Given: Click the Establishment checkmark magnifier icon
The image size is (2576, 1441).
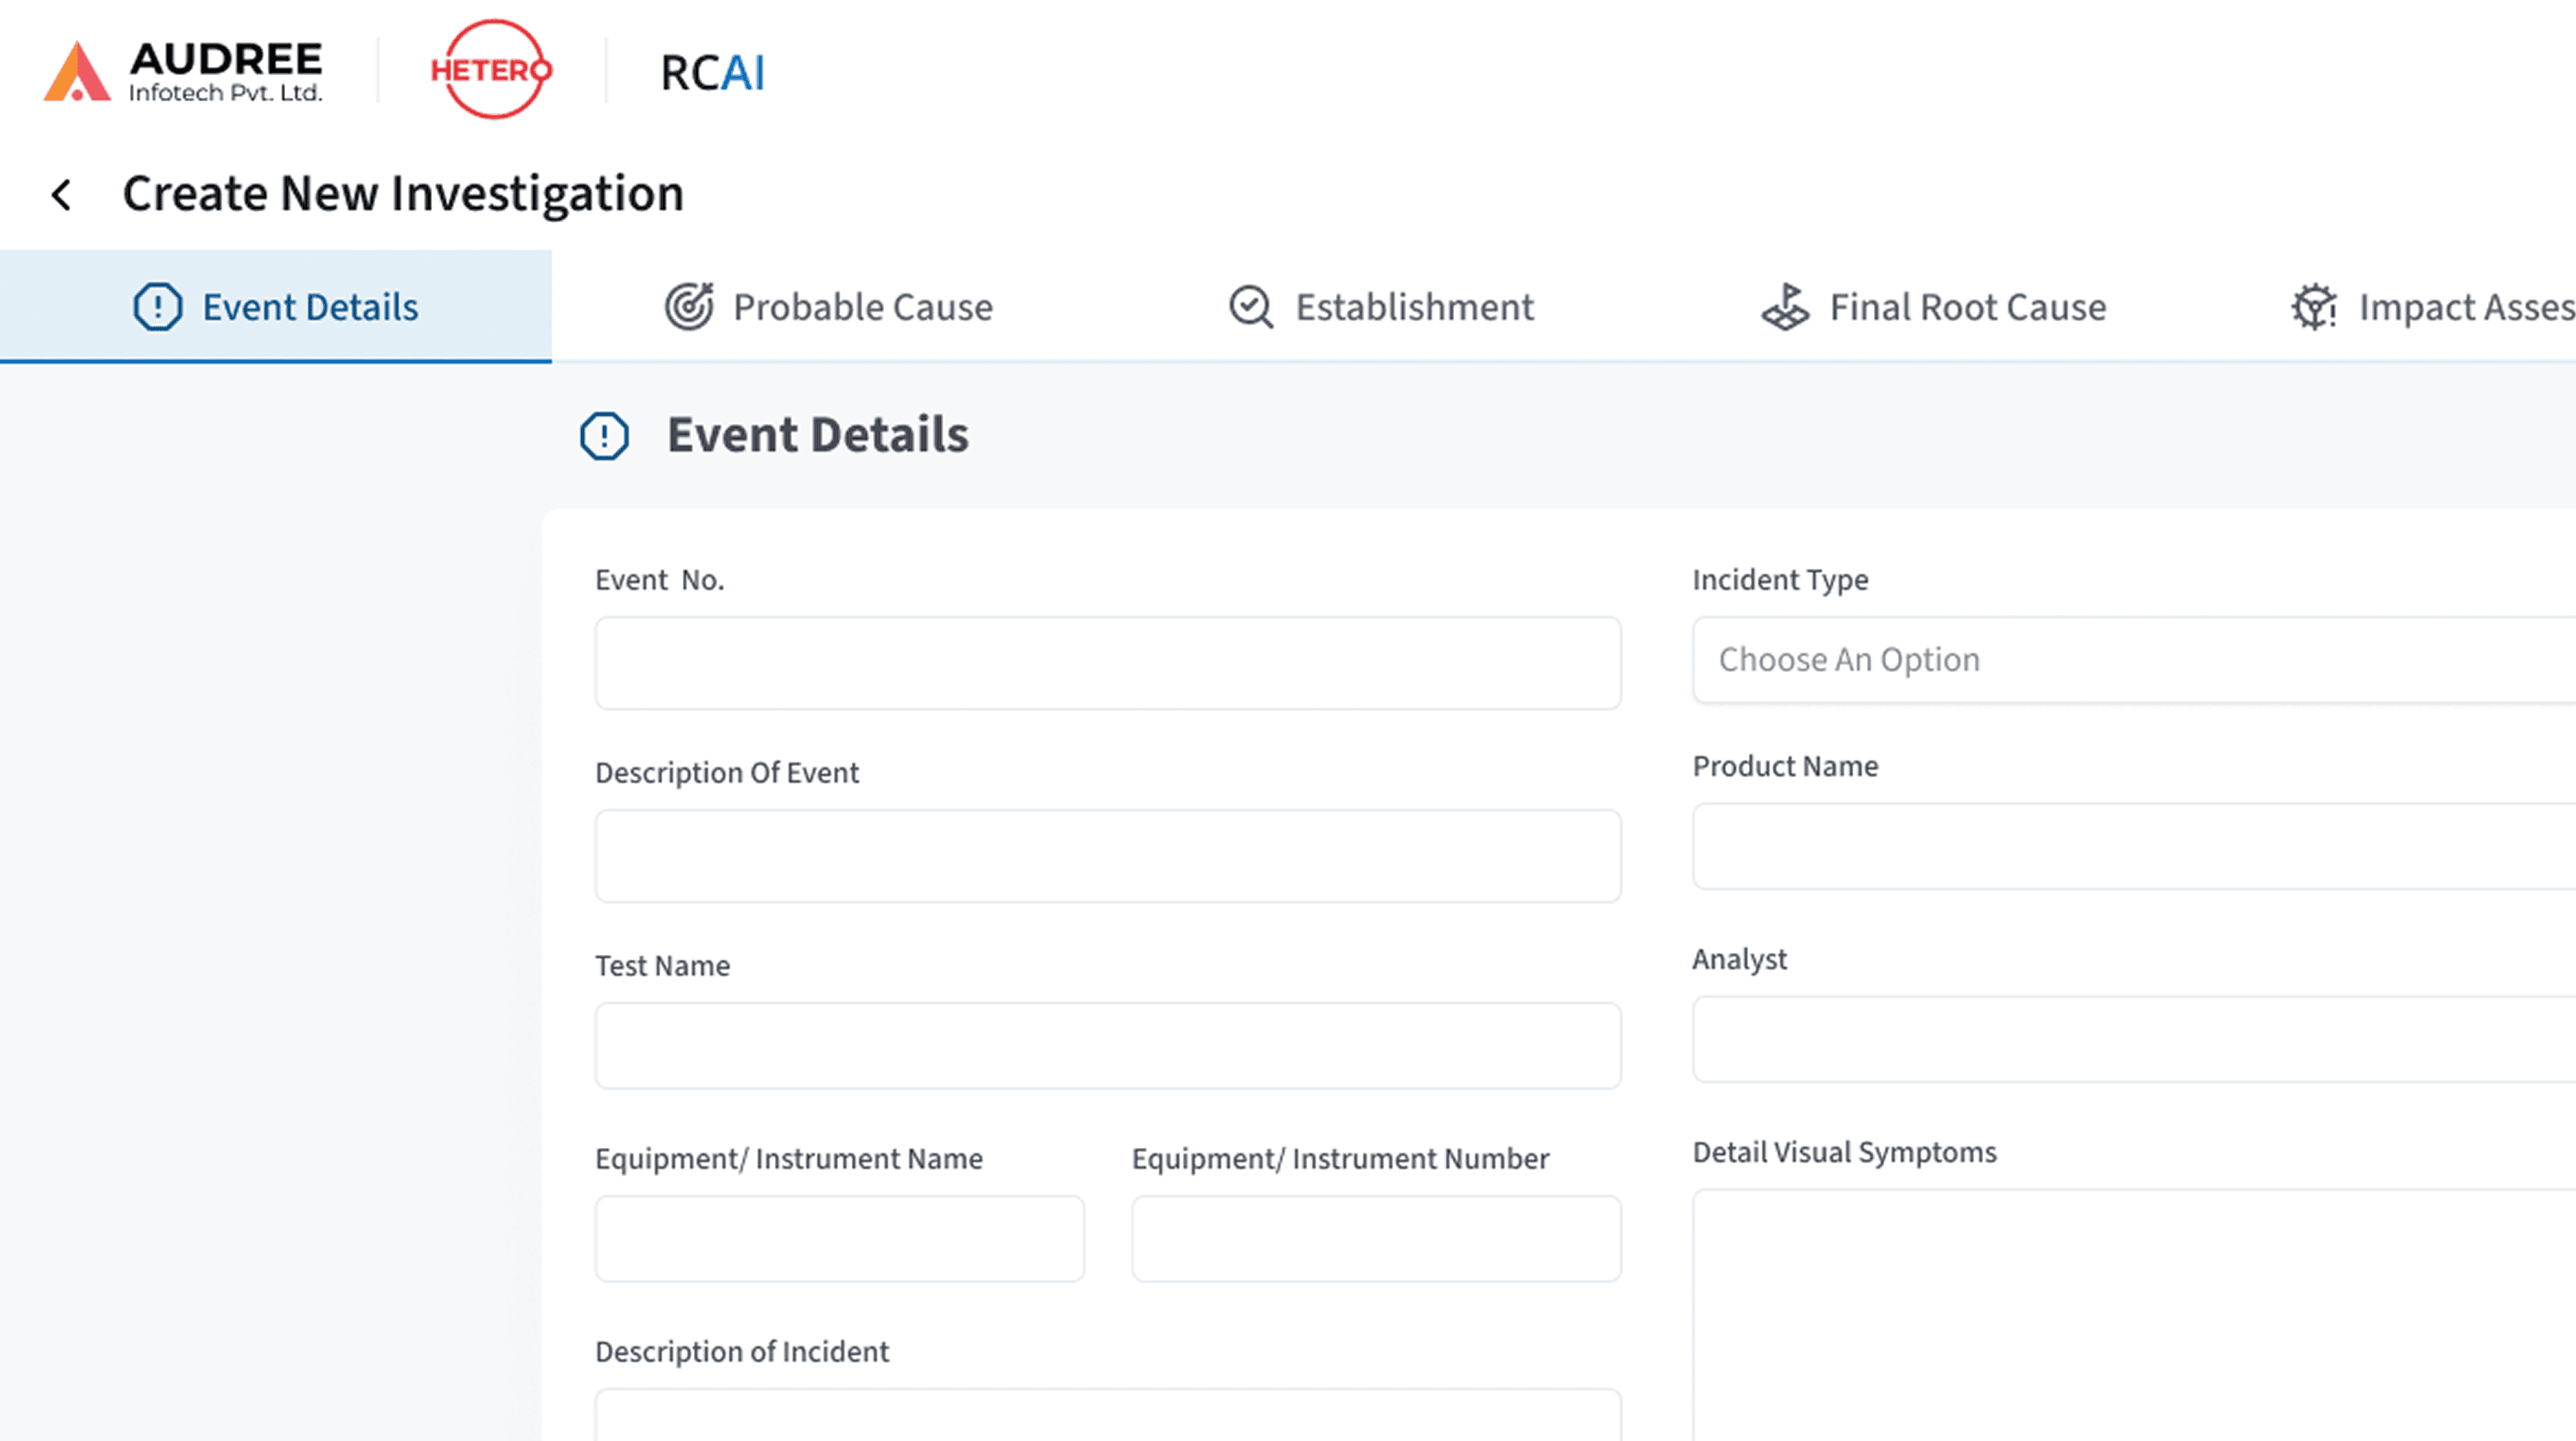Looking at the screenshot, I should 1249,307.
